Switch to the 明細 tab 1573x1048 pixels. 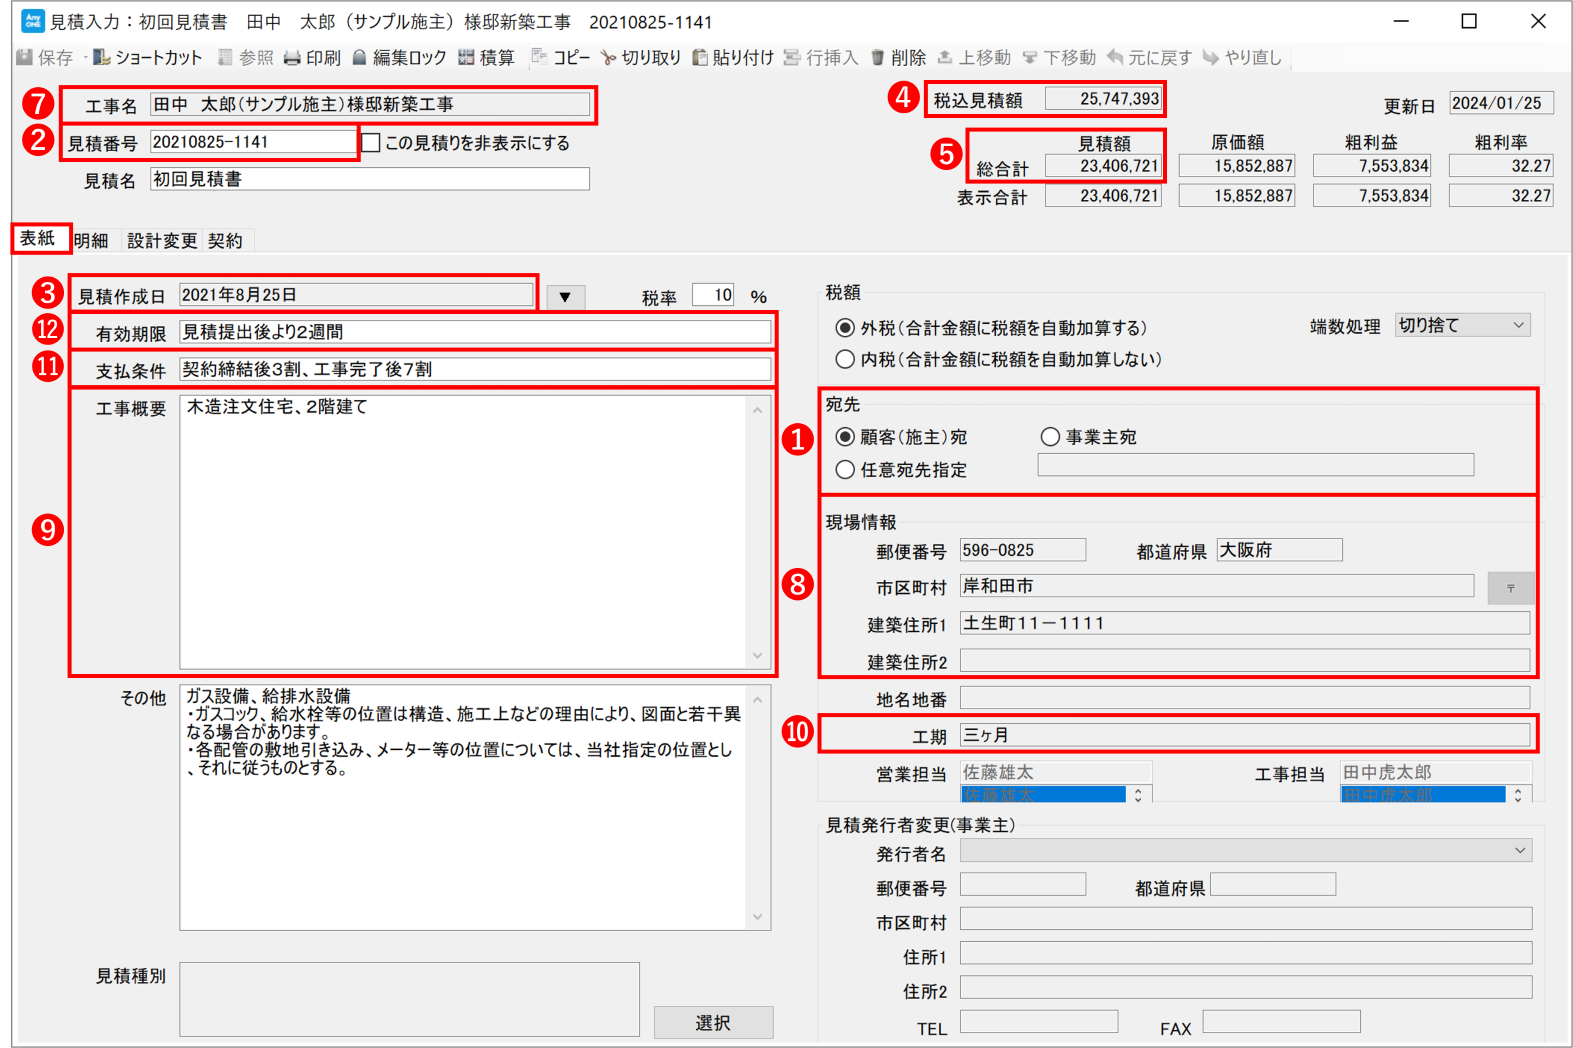pyautogui.click(x=91, y=241)
